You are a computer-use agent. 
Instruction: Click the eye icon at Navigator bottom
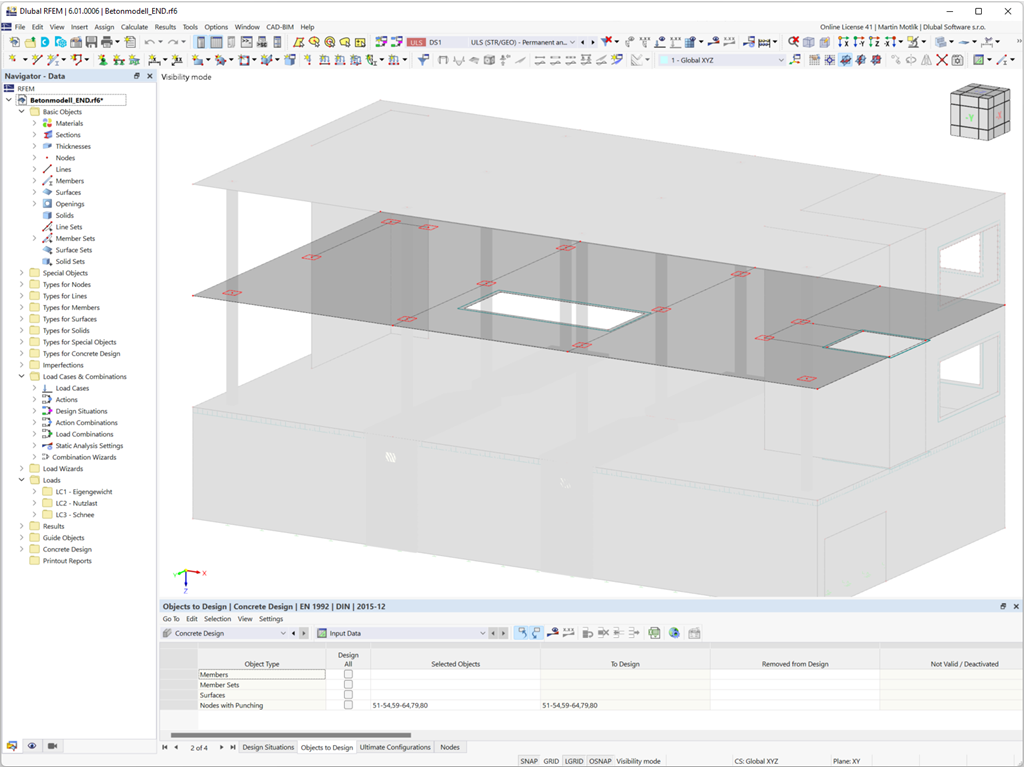[31, 746]
